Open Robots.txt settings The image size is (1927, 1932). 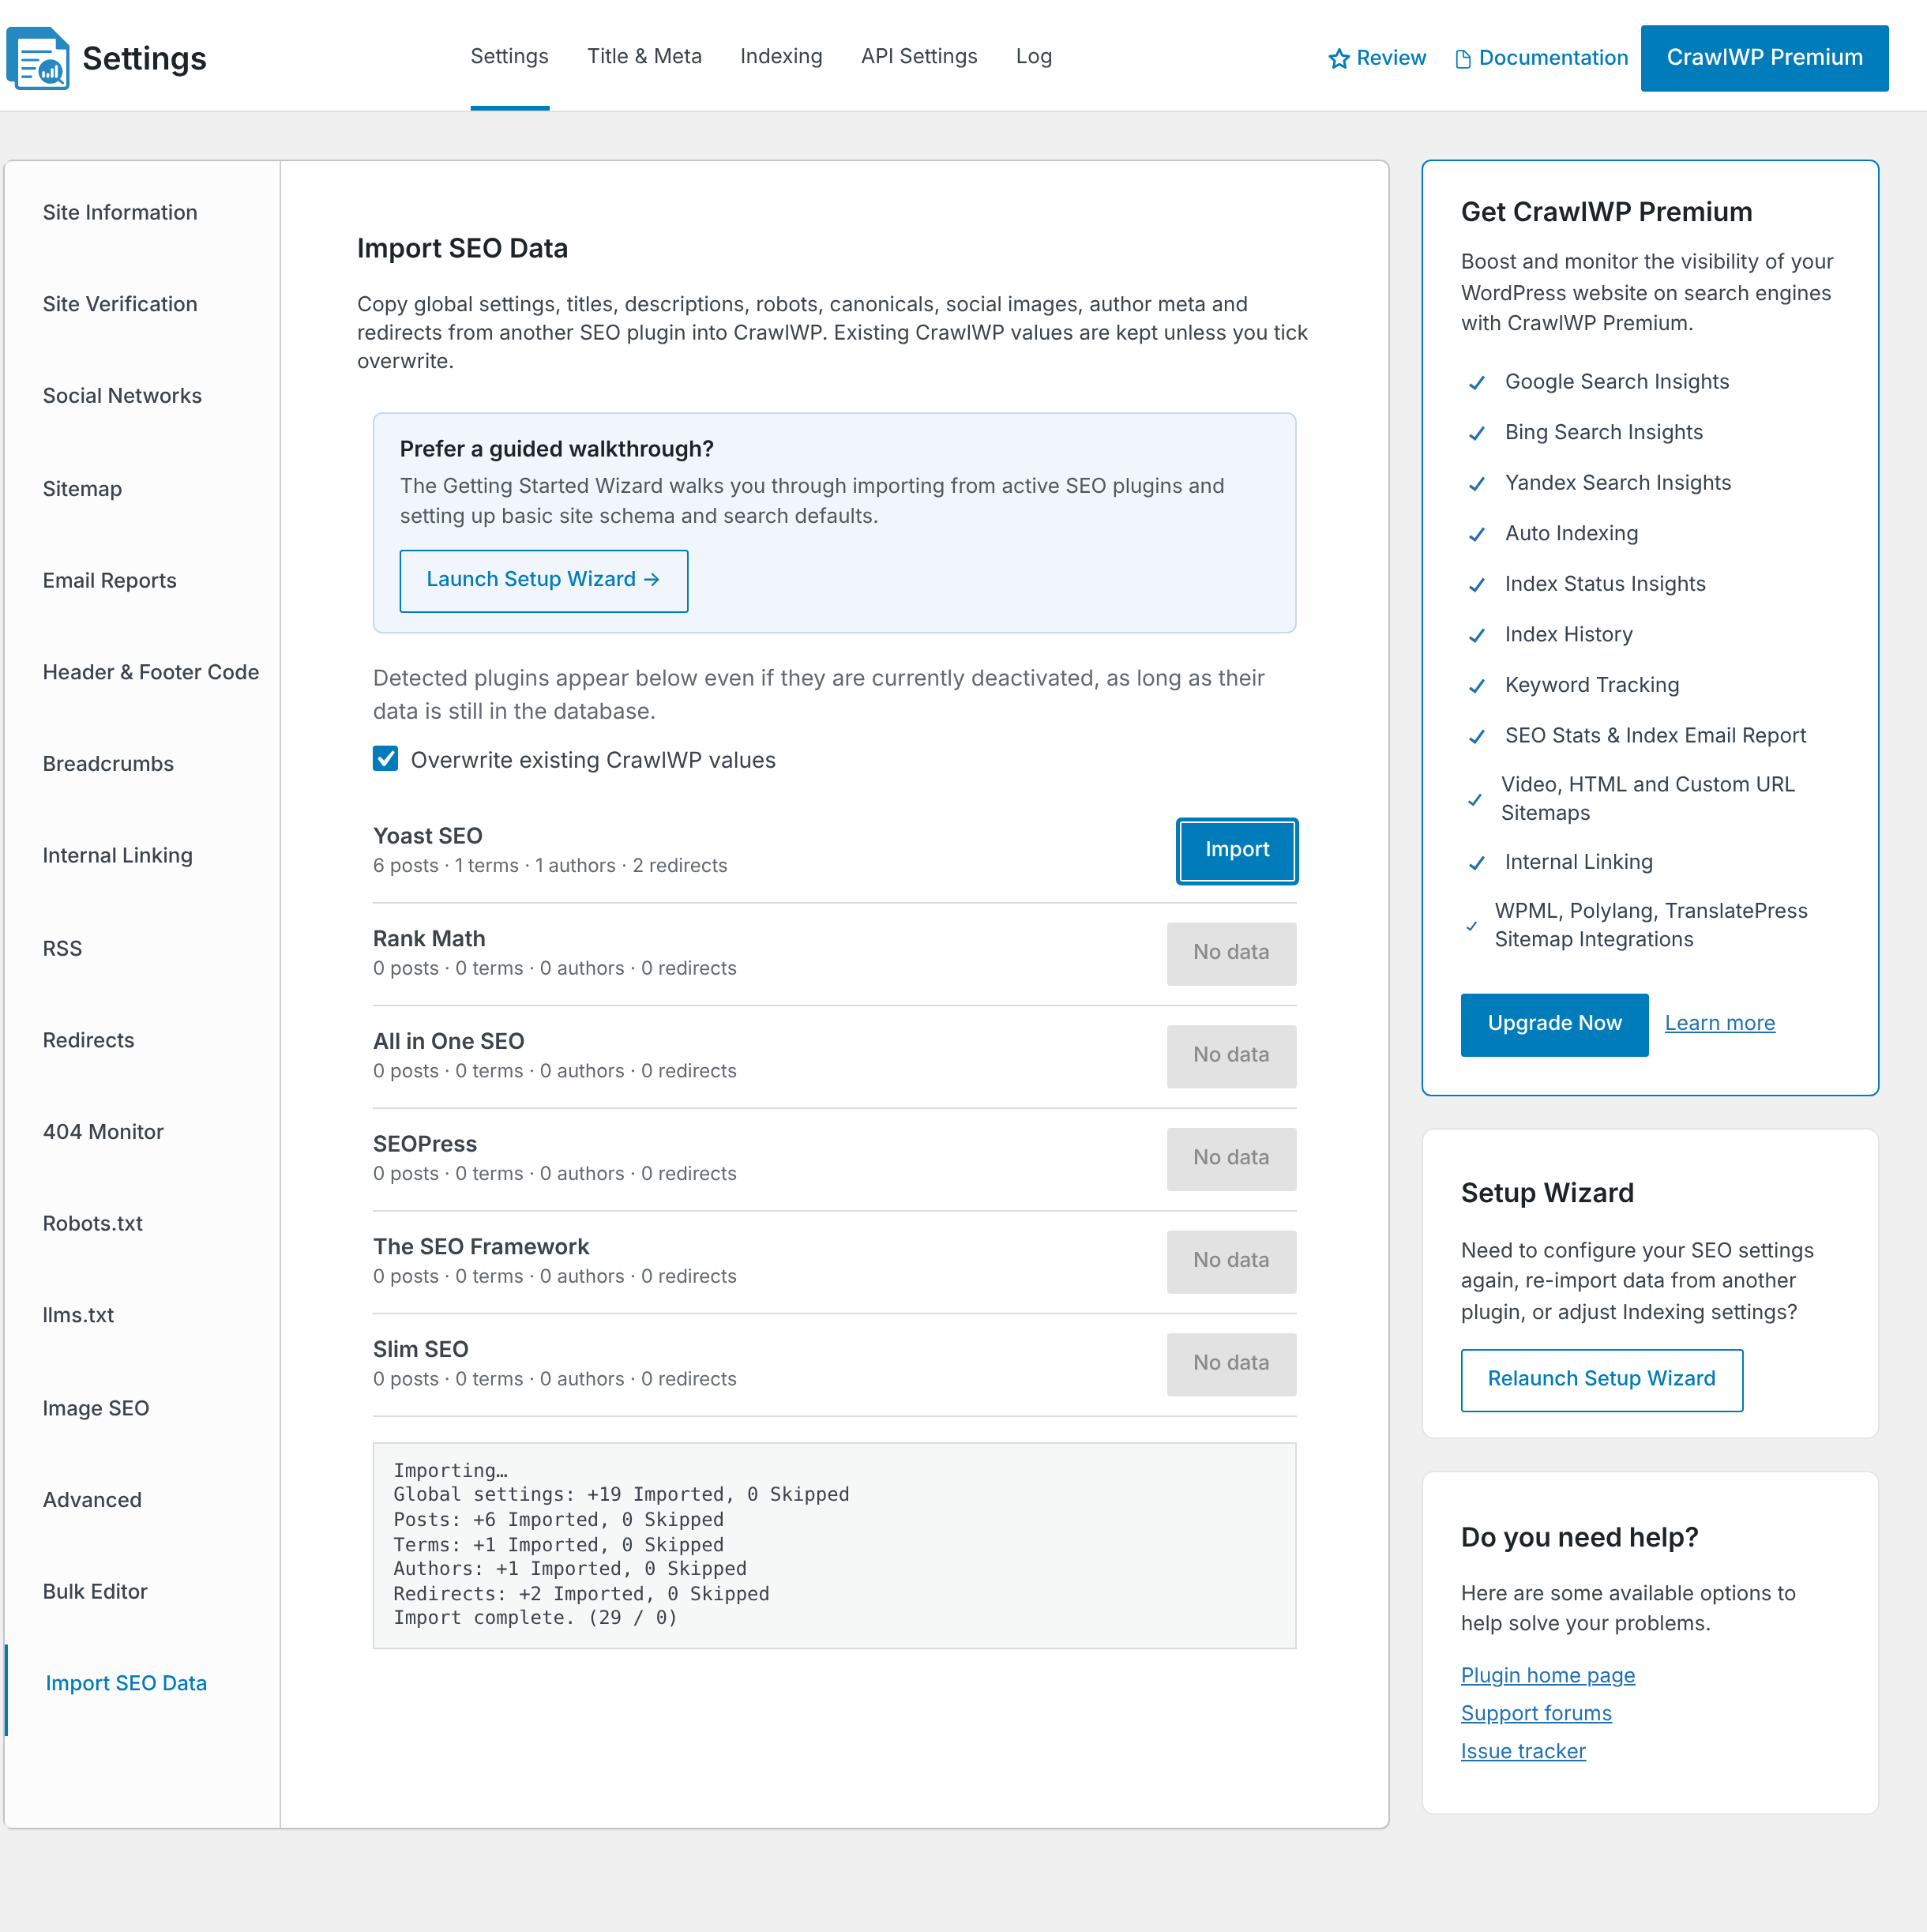[92, 1224]
